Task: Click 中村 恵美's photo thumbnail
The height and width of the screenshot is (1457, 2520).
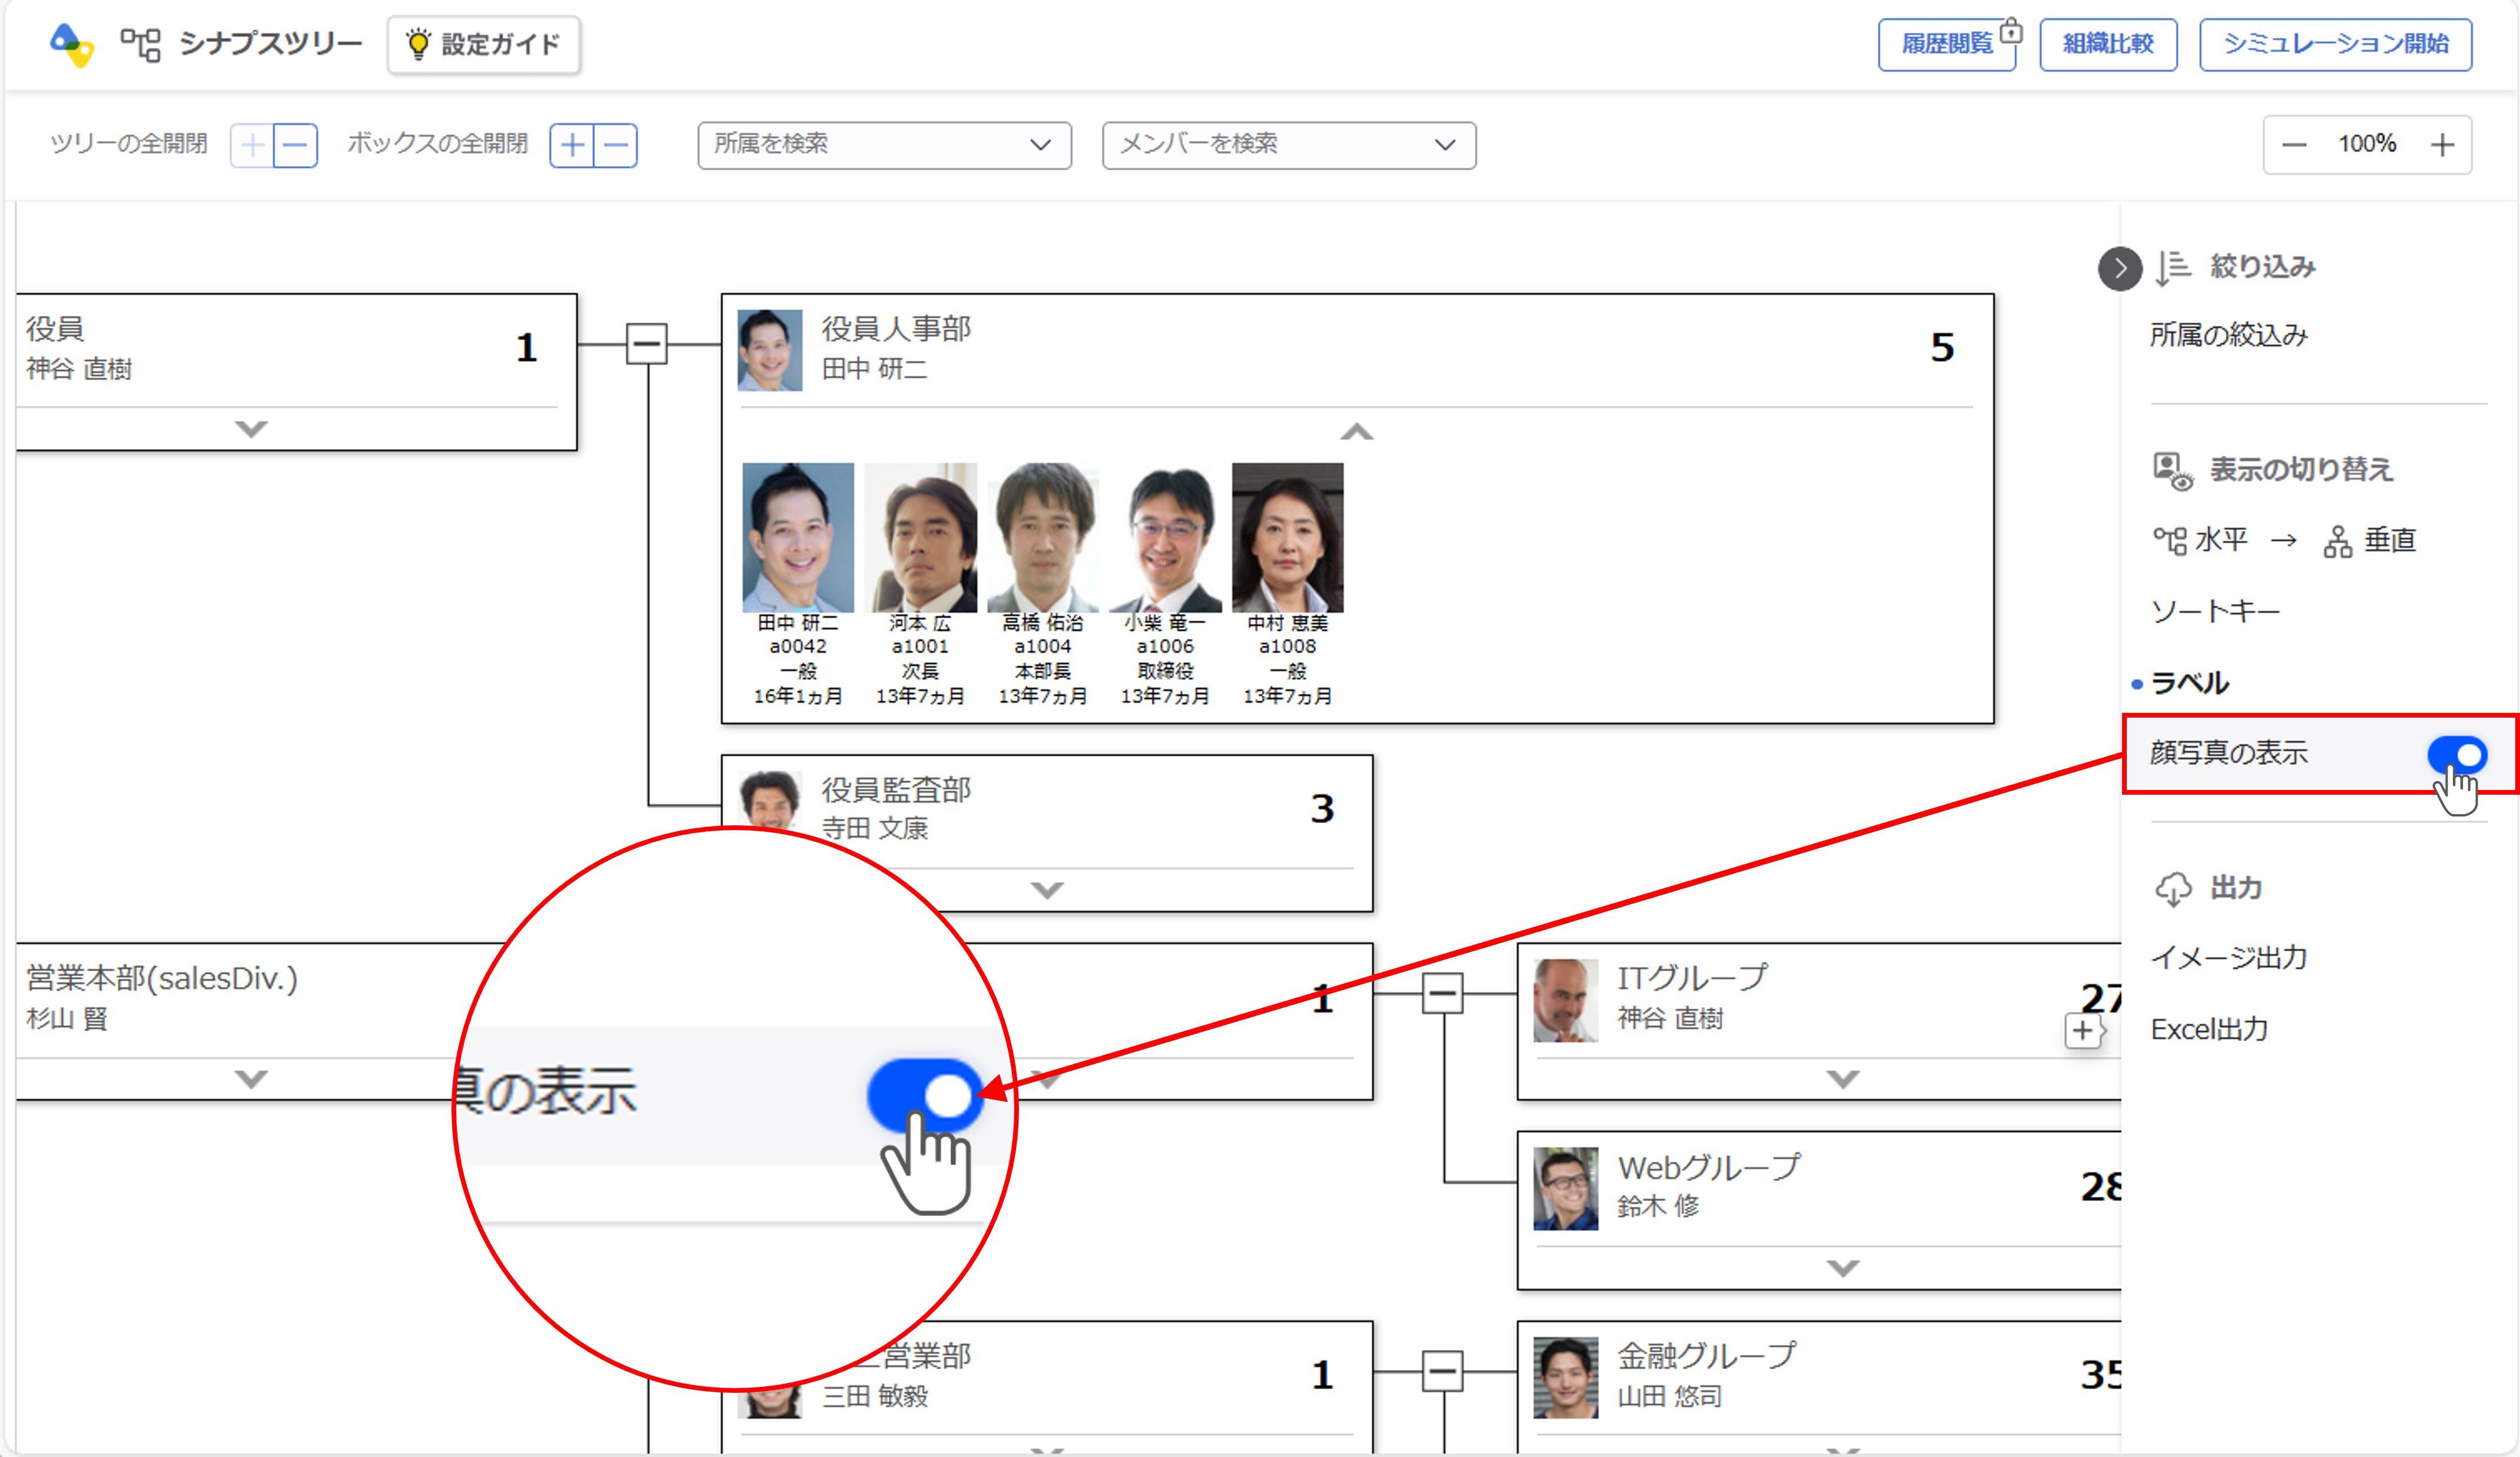Action: pos(1287,538)
